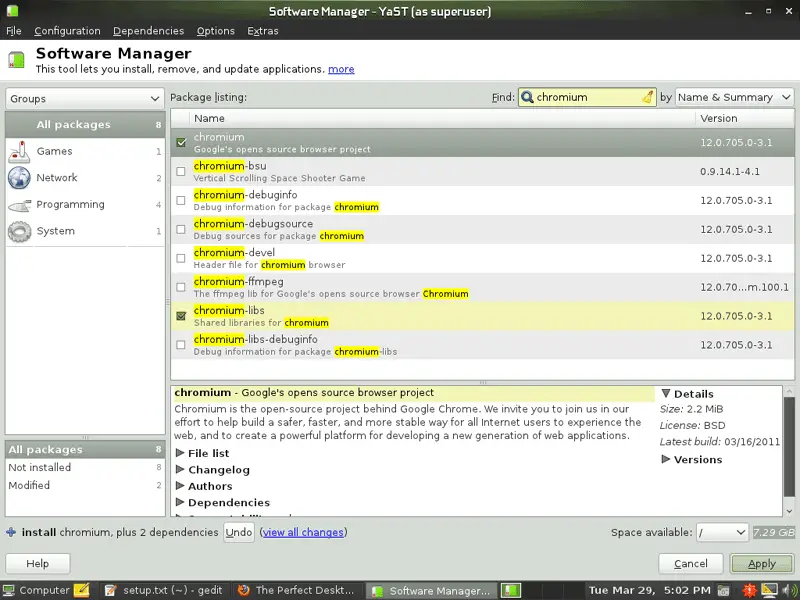Click the Cancel button
The height and width of the screenshot is (600, 800).
690,563
